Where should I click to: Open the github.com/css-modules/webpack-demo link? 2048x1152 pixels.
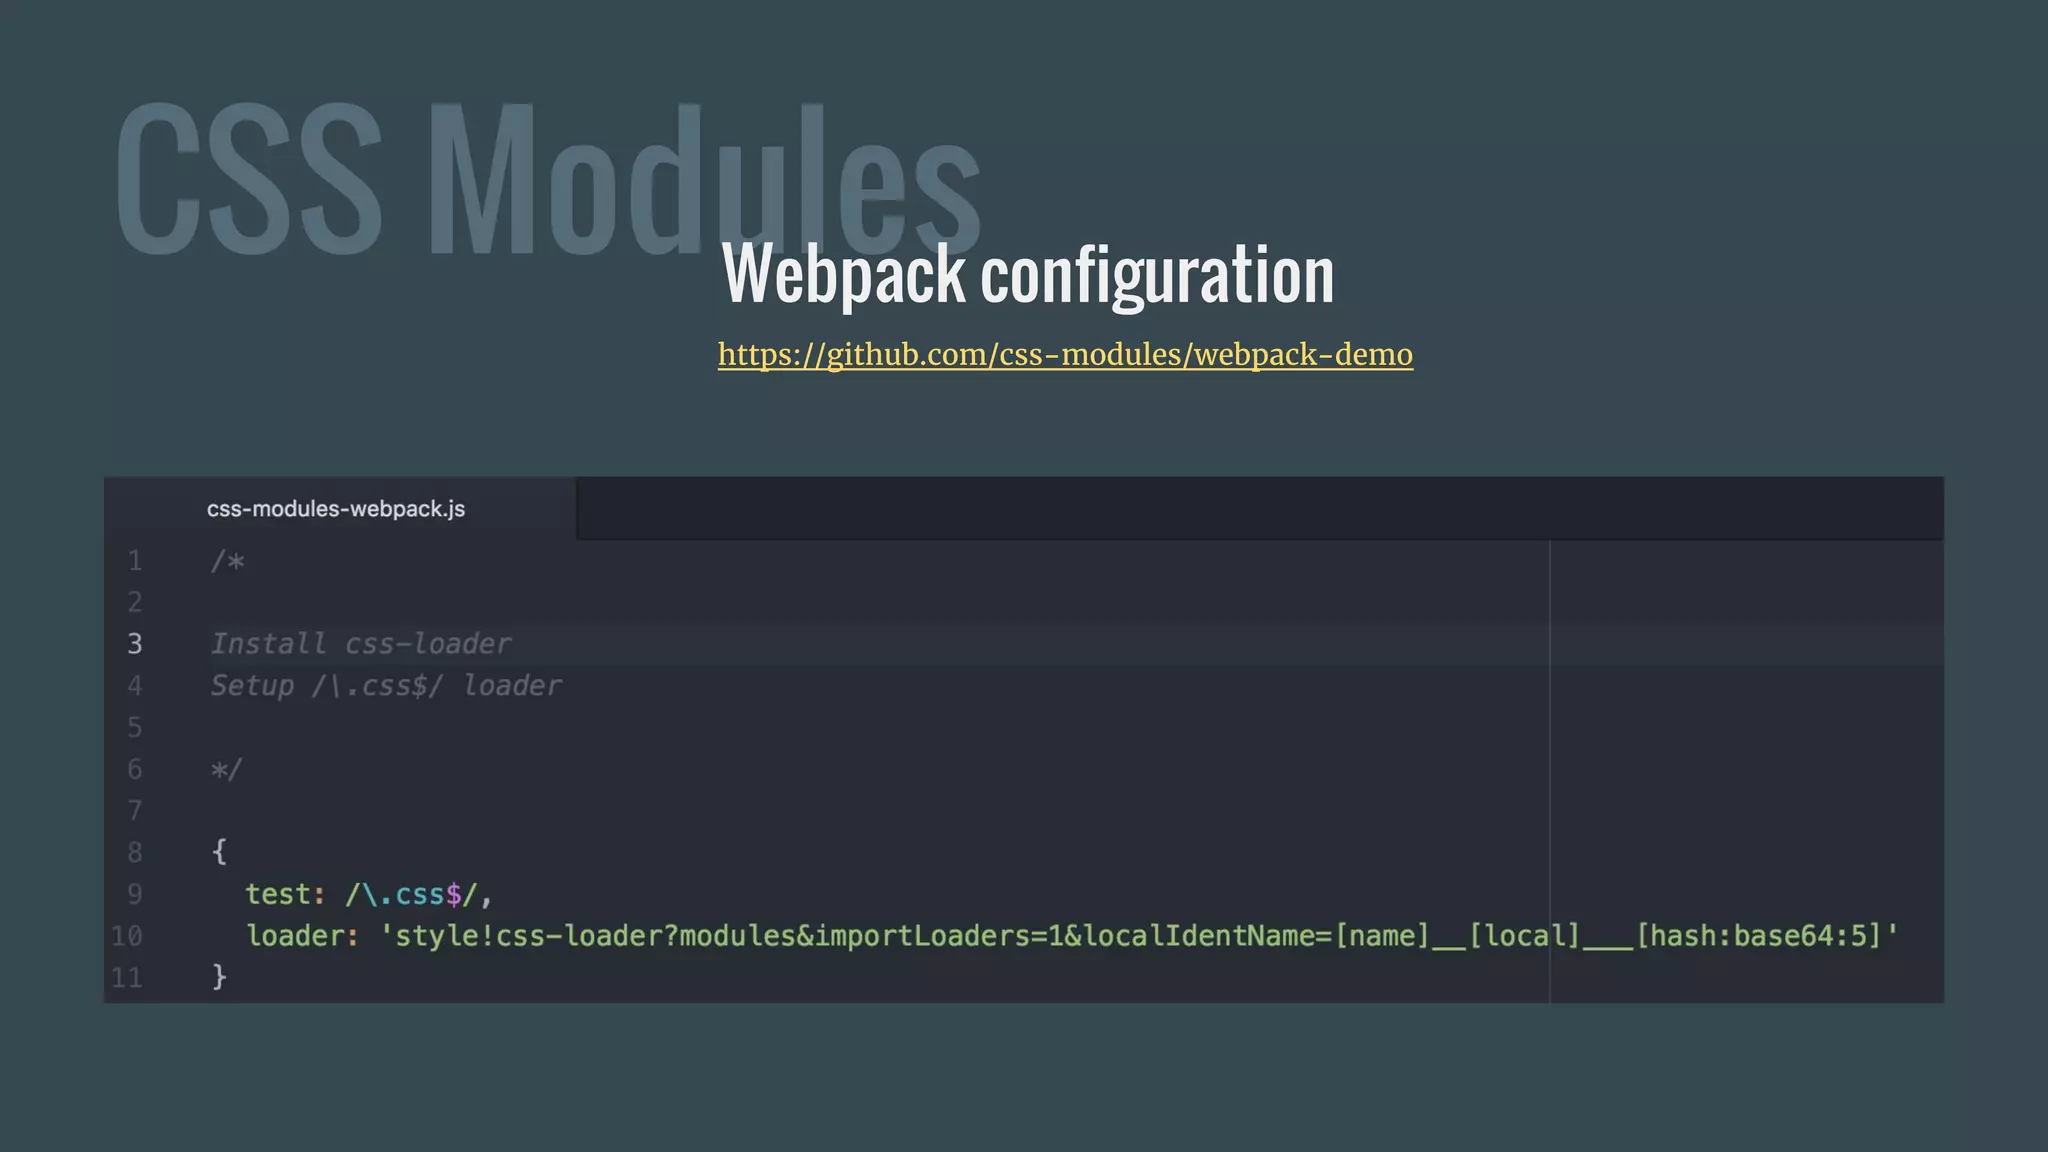(1065, 355)
